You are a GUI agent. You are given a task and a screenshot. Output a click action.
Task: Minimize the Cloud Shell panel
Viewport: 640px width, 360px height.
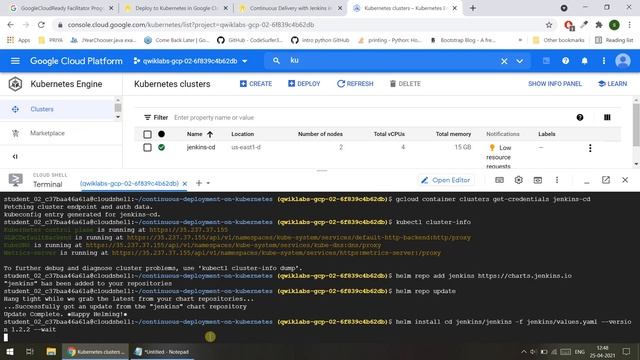587,182
